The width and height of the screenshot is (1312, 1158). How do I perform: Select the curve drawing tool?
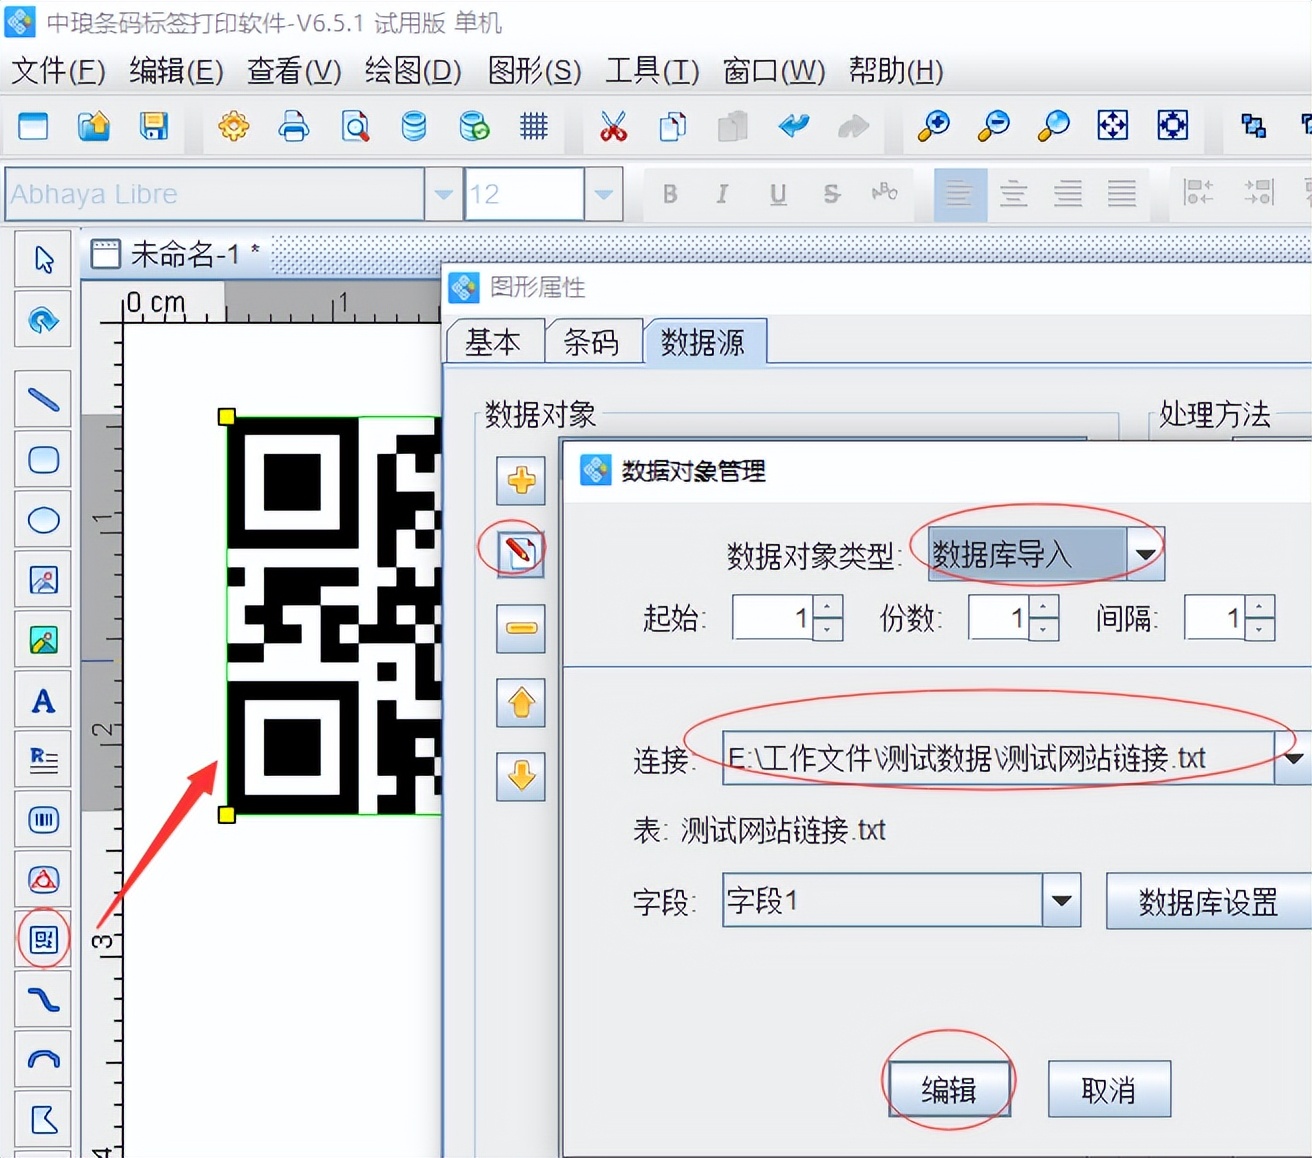(43, 999)
